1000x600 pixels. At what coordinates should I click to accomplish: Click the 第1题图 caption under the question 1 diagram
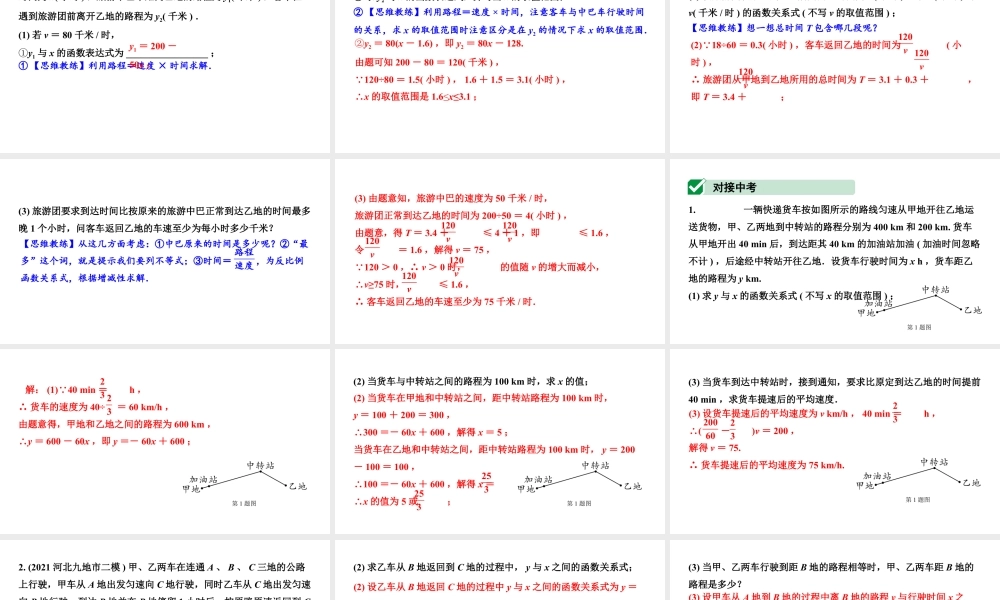(919, 327)
